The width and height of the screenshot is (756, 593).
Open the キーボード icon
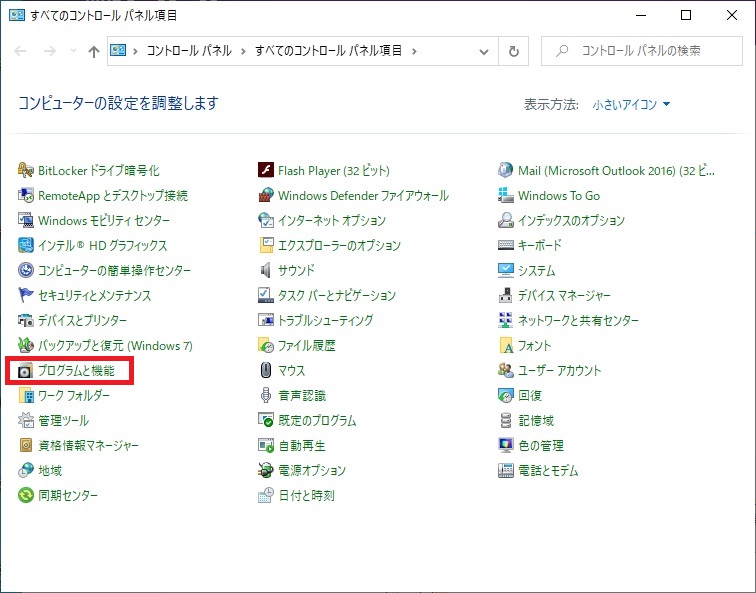tap(505, 245)
